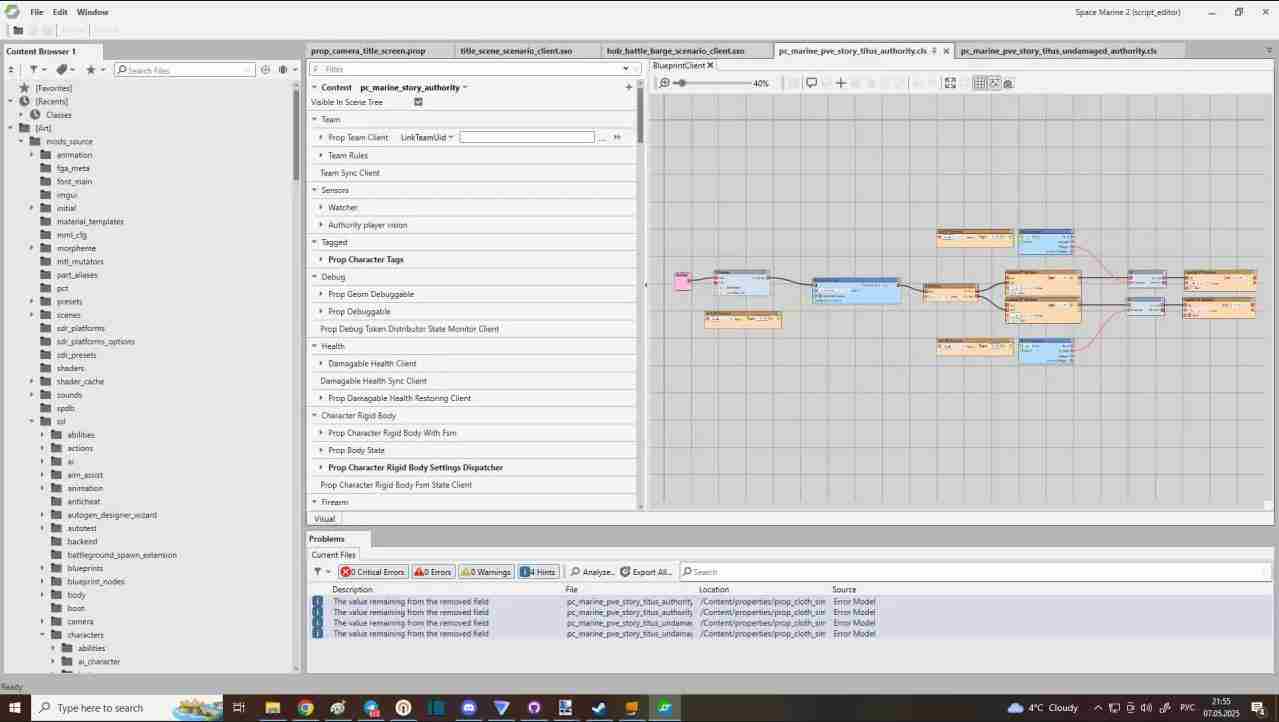Screen dimensions: 1279x722
Task: Click the comment bubble icon in blueprint toolbar
Action: pos(812,83)
